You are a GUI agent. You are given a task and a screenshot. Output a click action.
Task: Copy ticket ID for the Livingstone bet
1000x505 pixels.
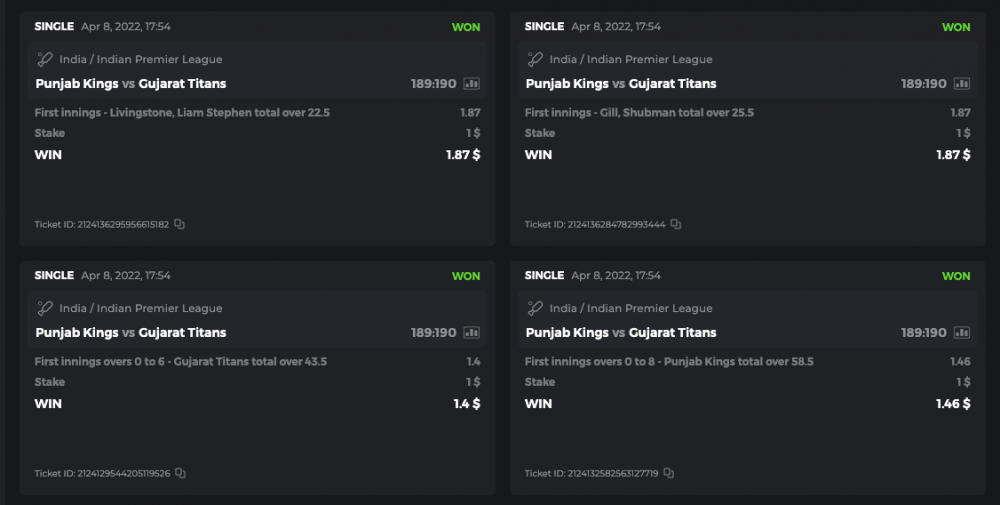[180, 225]
